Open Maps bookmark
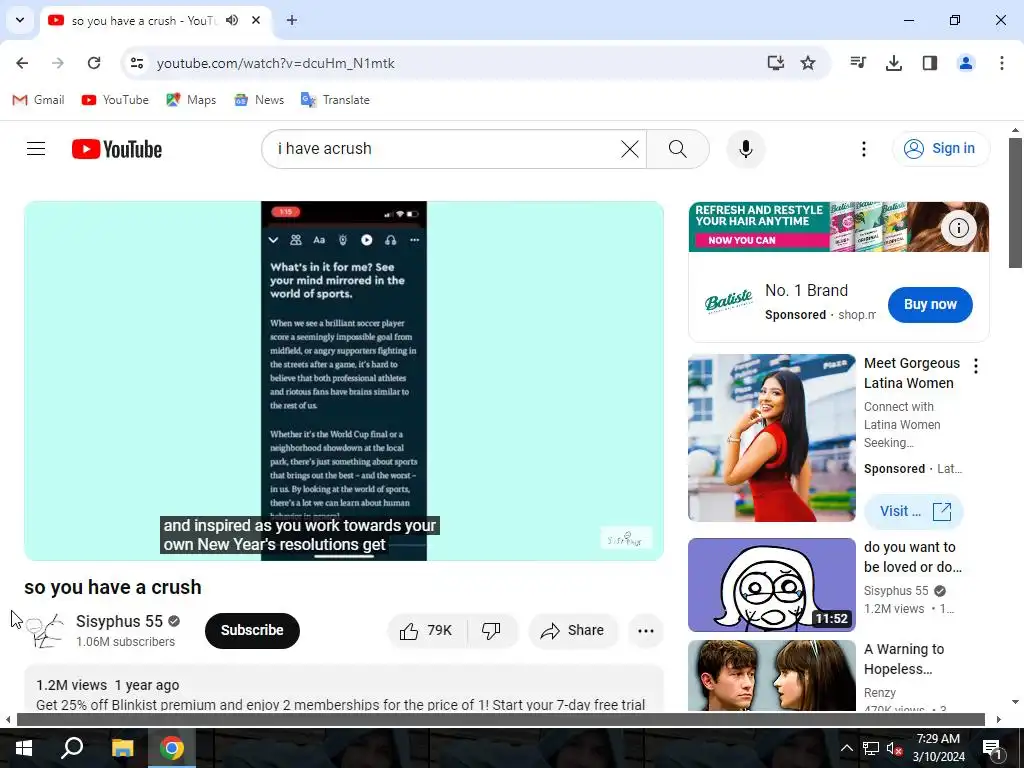1024x768 pixels. pyautogui.click(x=191, y=100)
